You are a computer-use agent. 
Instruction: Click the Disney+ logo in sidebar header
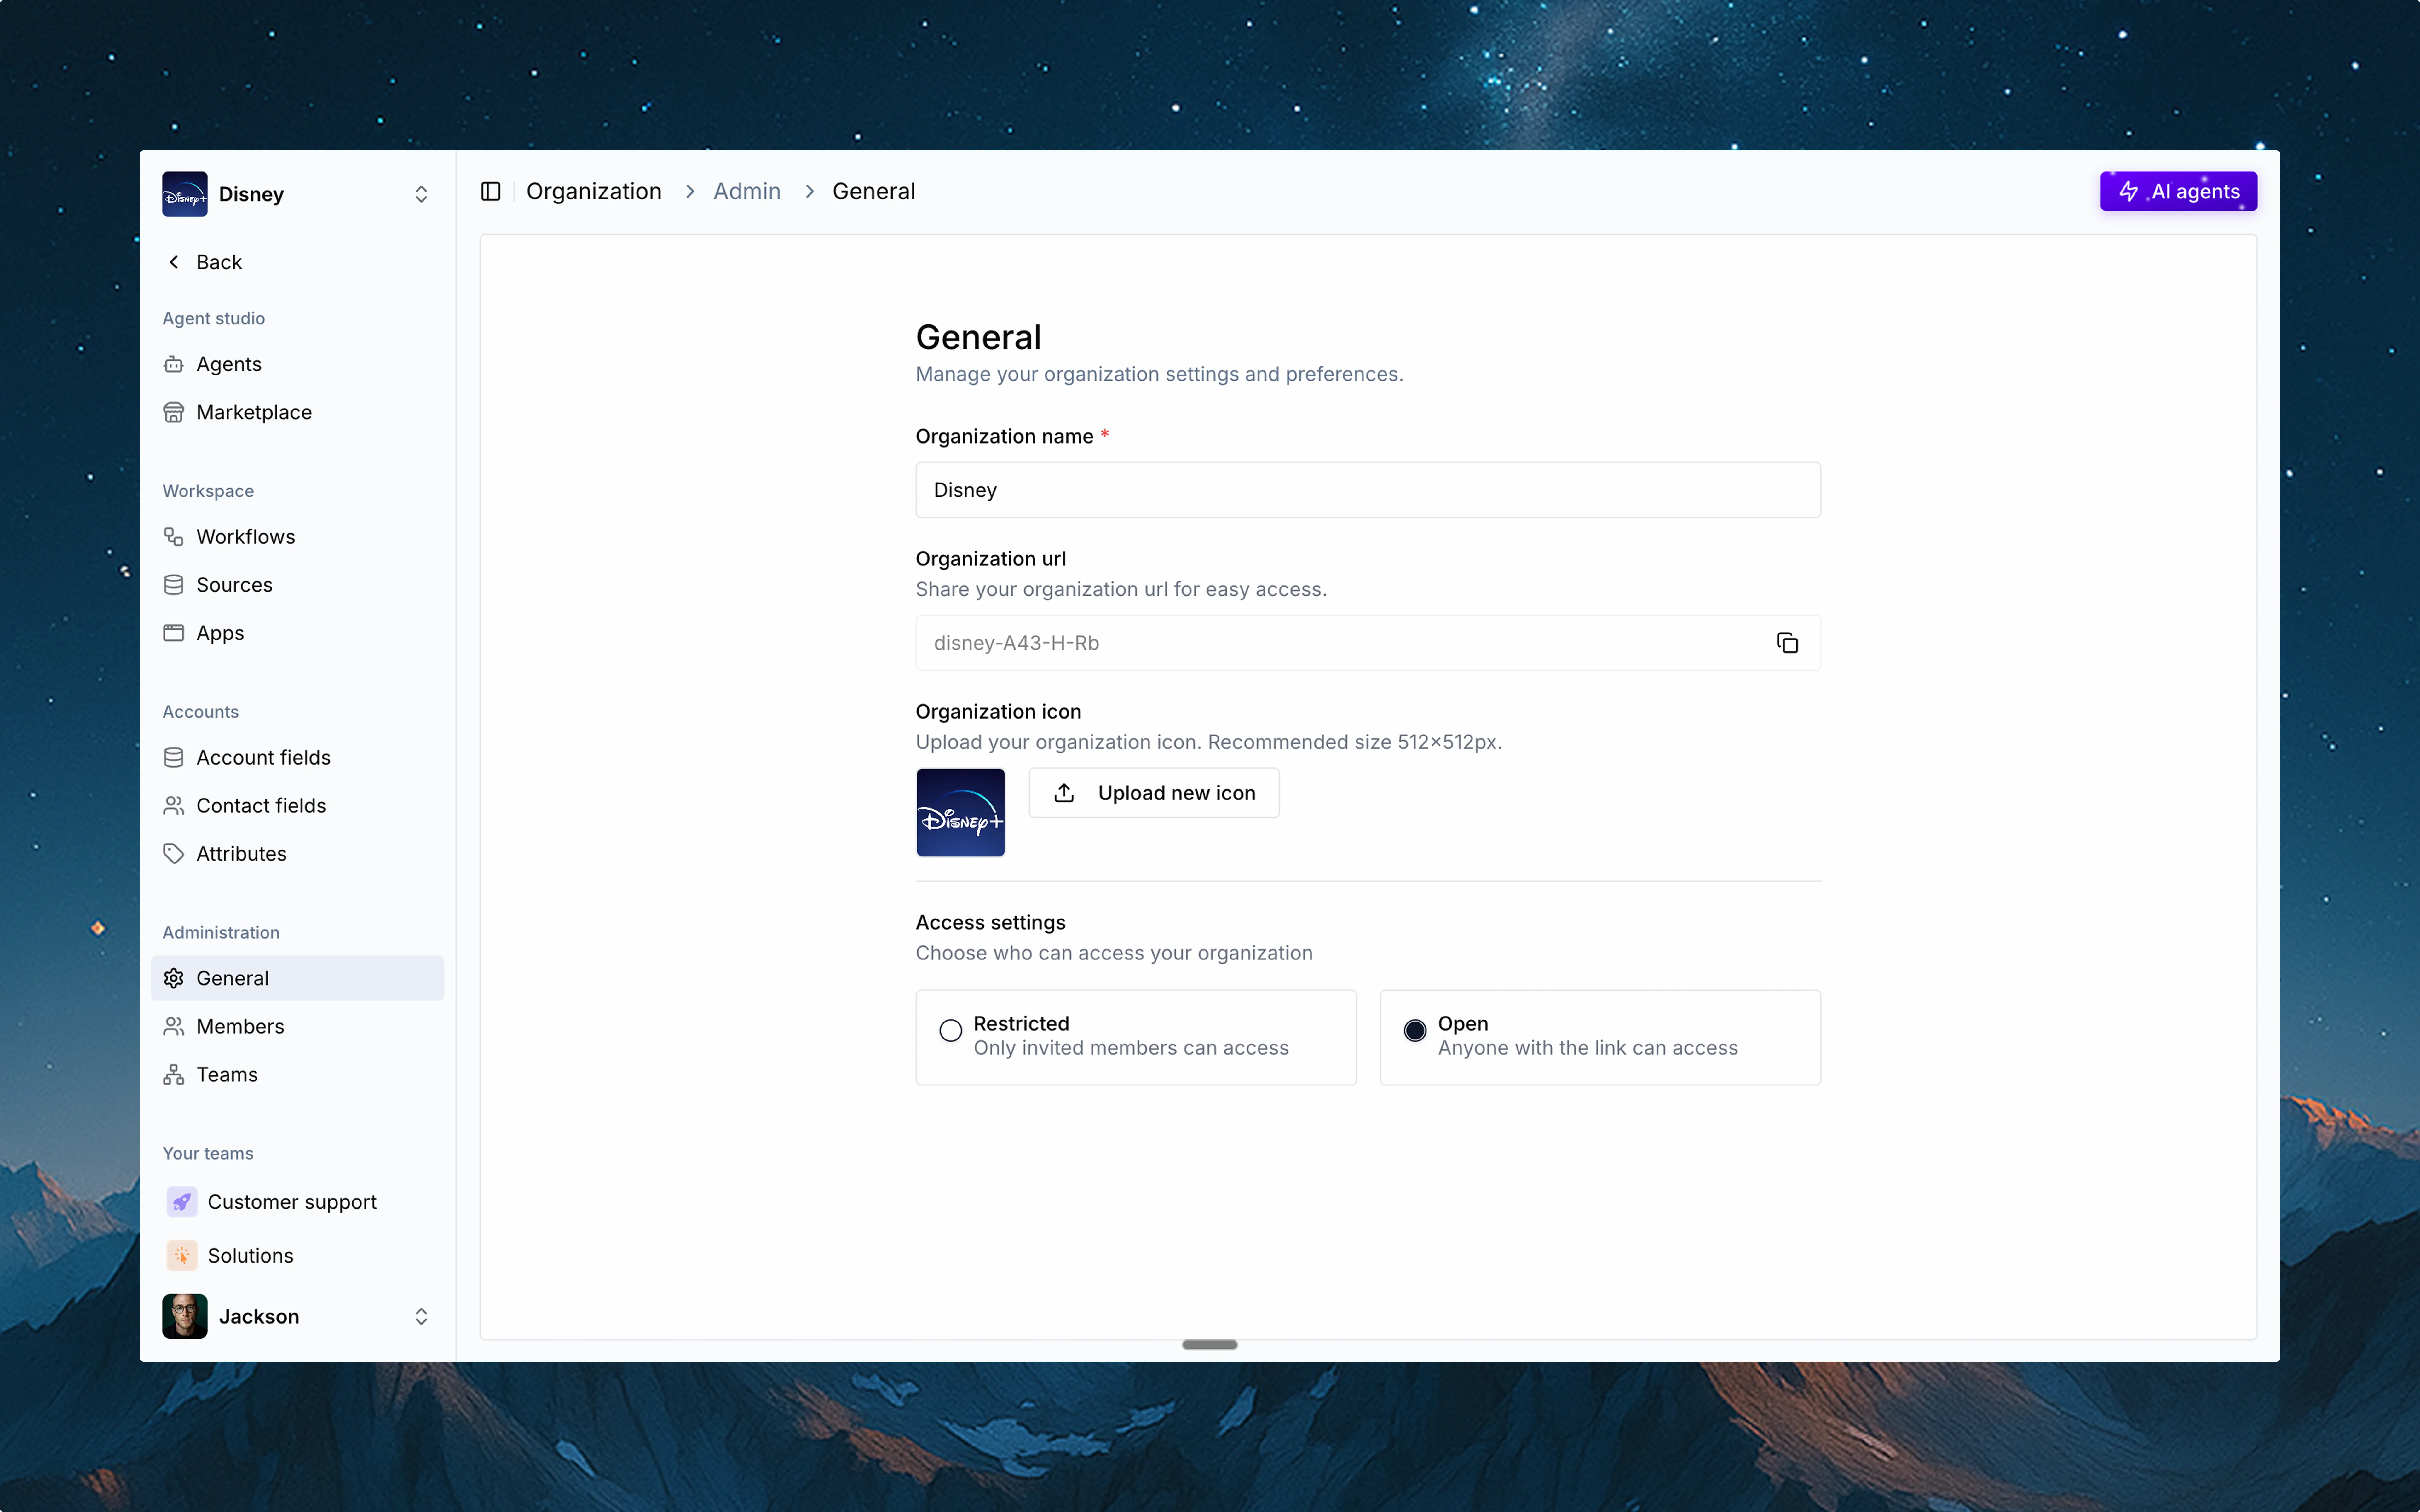click(x=185, y=194)
